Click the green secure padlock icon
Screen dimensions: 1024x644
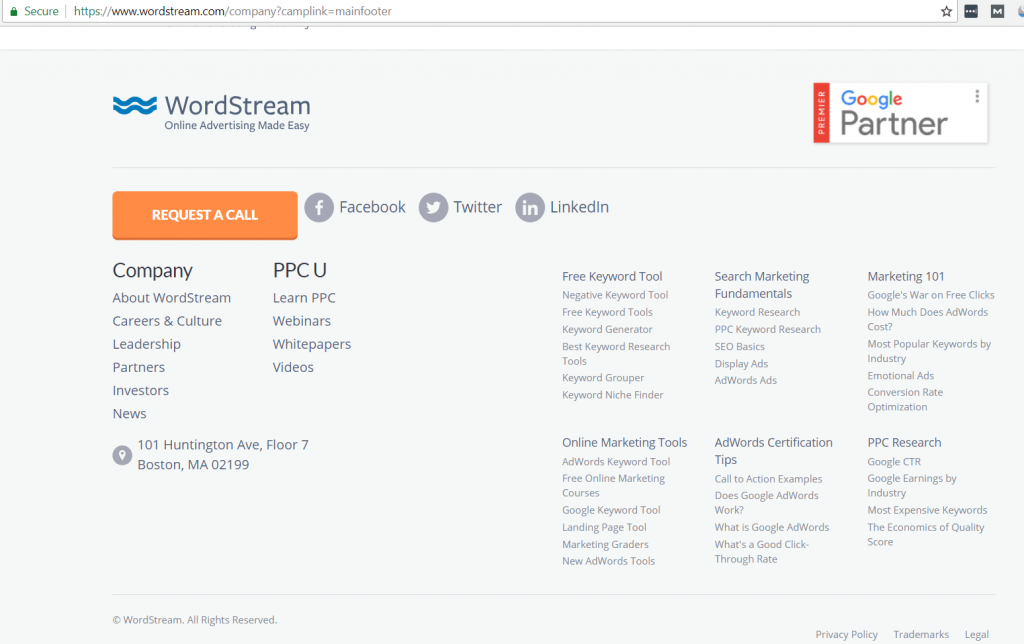(14, 11)
